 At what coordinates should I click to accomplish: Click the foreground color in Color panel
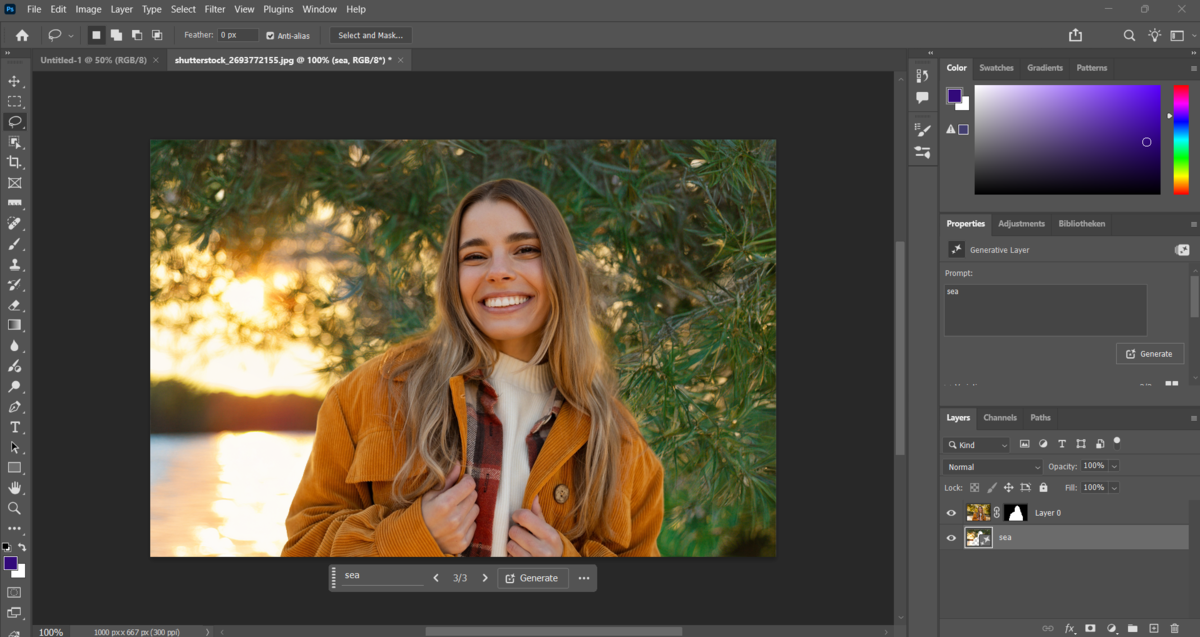[x=954, y=96]
